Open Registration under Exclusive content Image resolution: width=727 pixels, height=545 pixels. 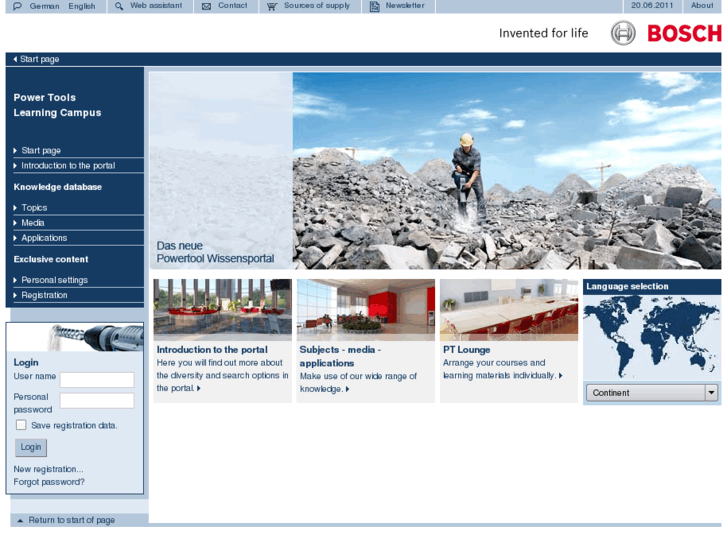[x=44, y=295]
